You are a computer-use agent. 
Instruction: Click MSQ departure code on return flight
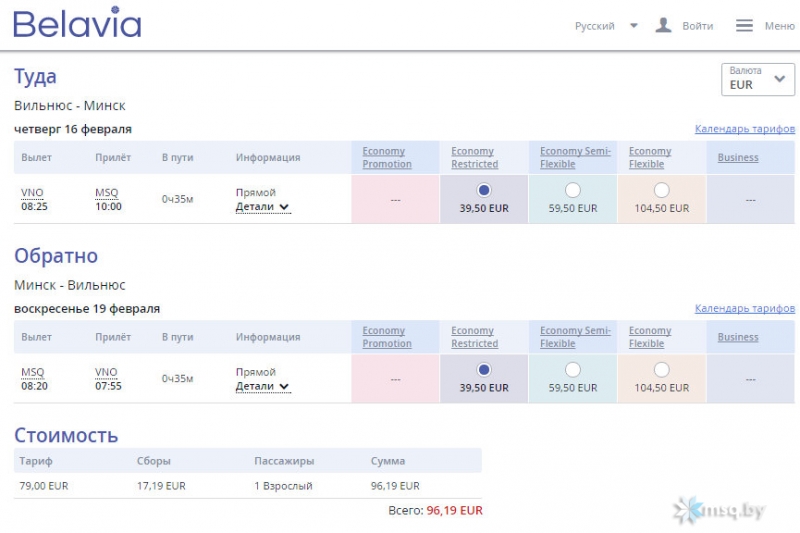click(33, 372)
